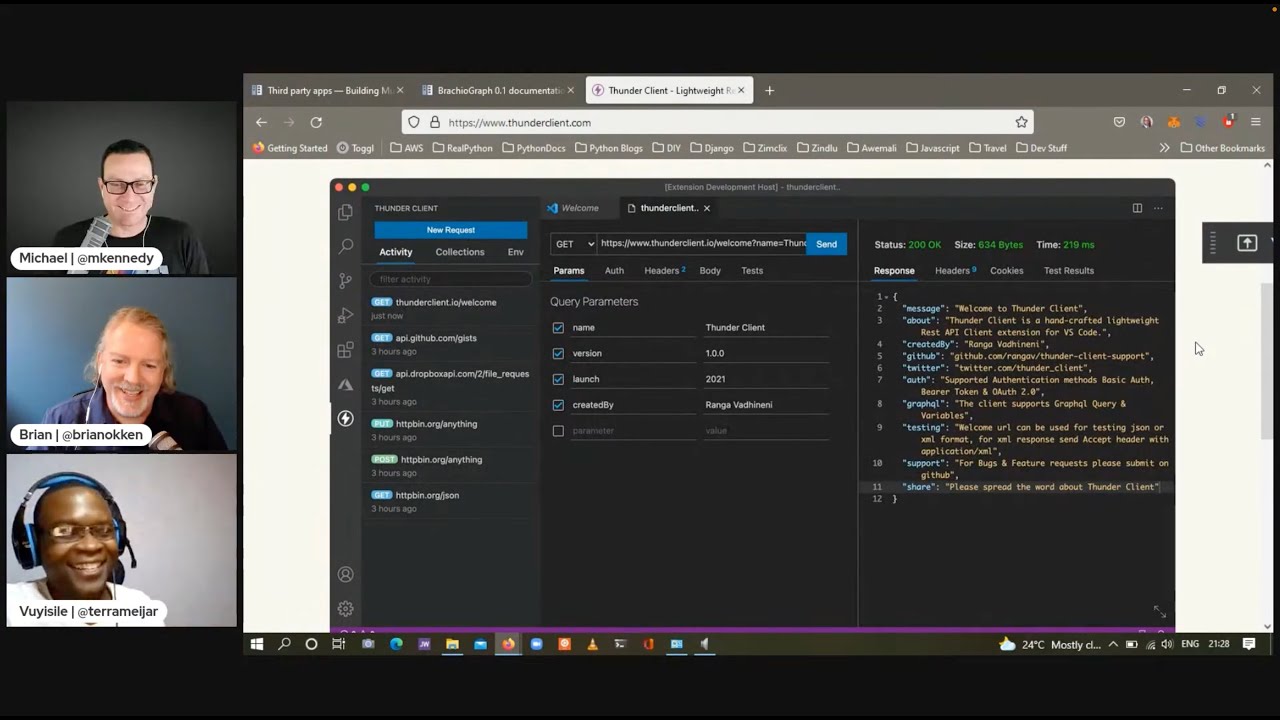Screen dimensions: 1280x720
Task: Open the Source Control sidebar icon
Action: (345, 281)
